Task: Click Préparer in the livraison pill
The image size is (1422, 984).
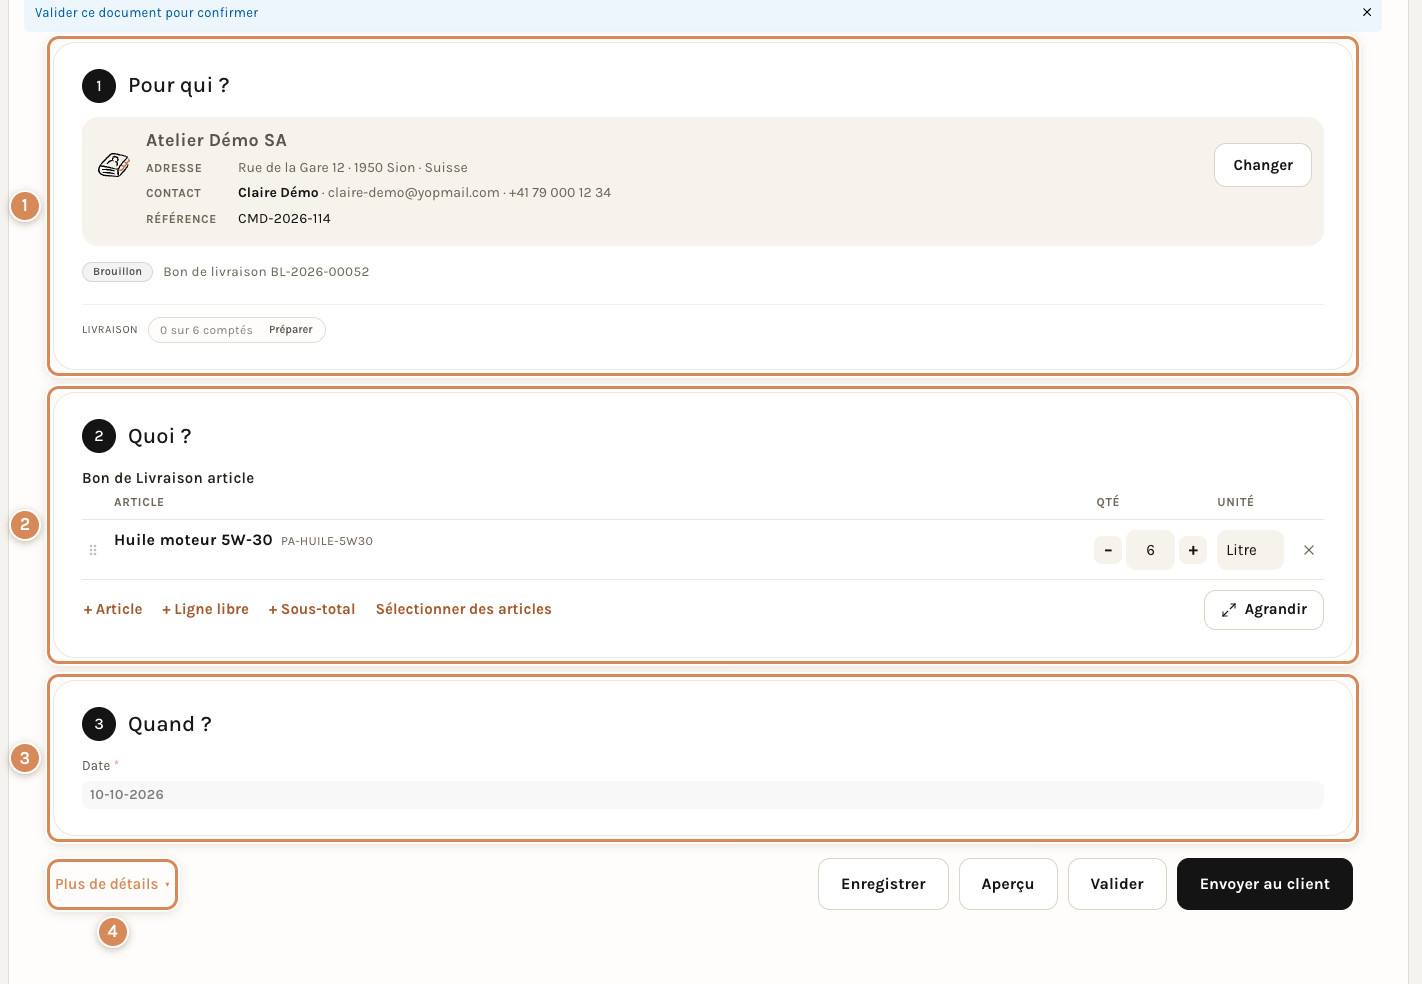Action: (291, 330)
